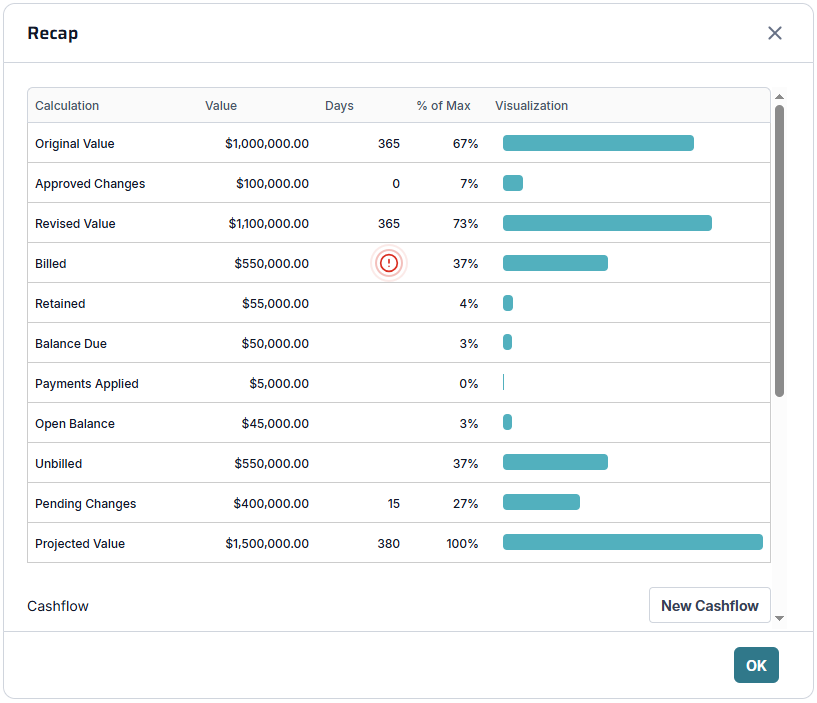Close the Recap dialog with X

775,33
